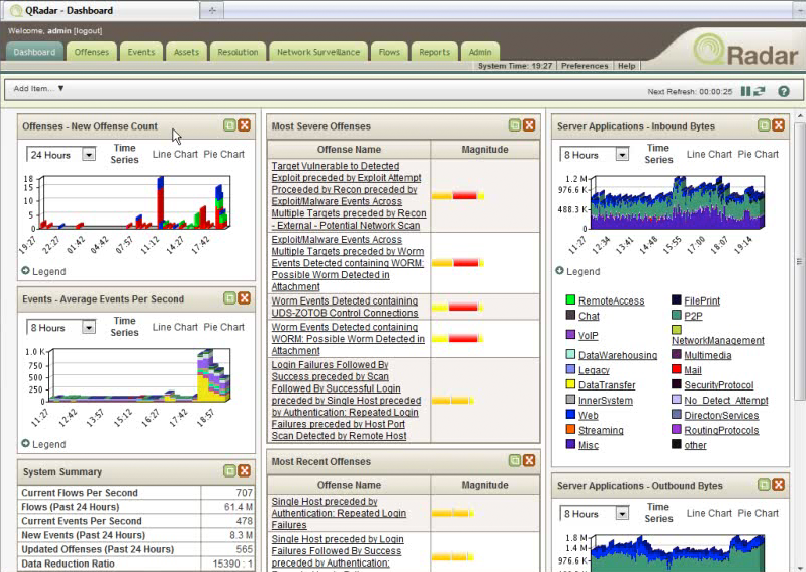Select Line Chart in Events Per Second panel

tap(175, 327)
